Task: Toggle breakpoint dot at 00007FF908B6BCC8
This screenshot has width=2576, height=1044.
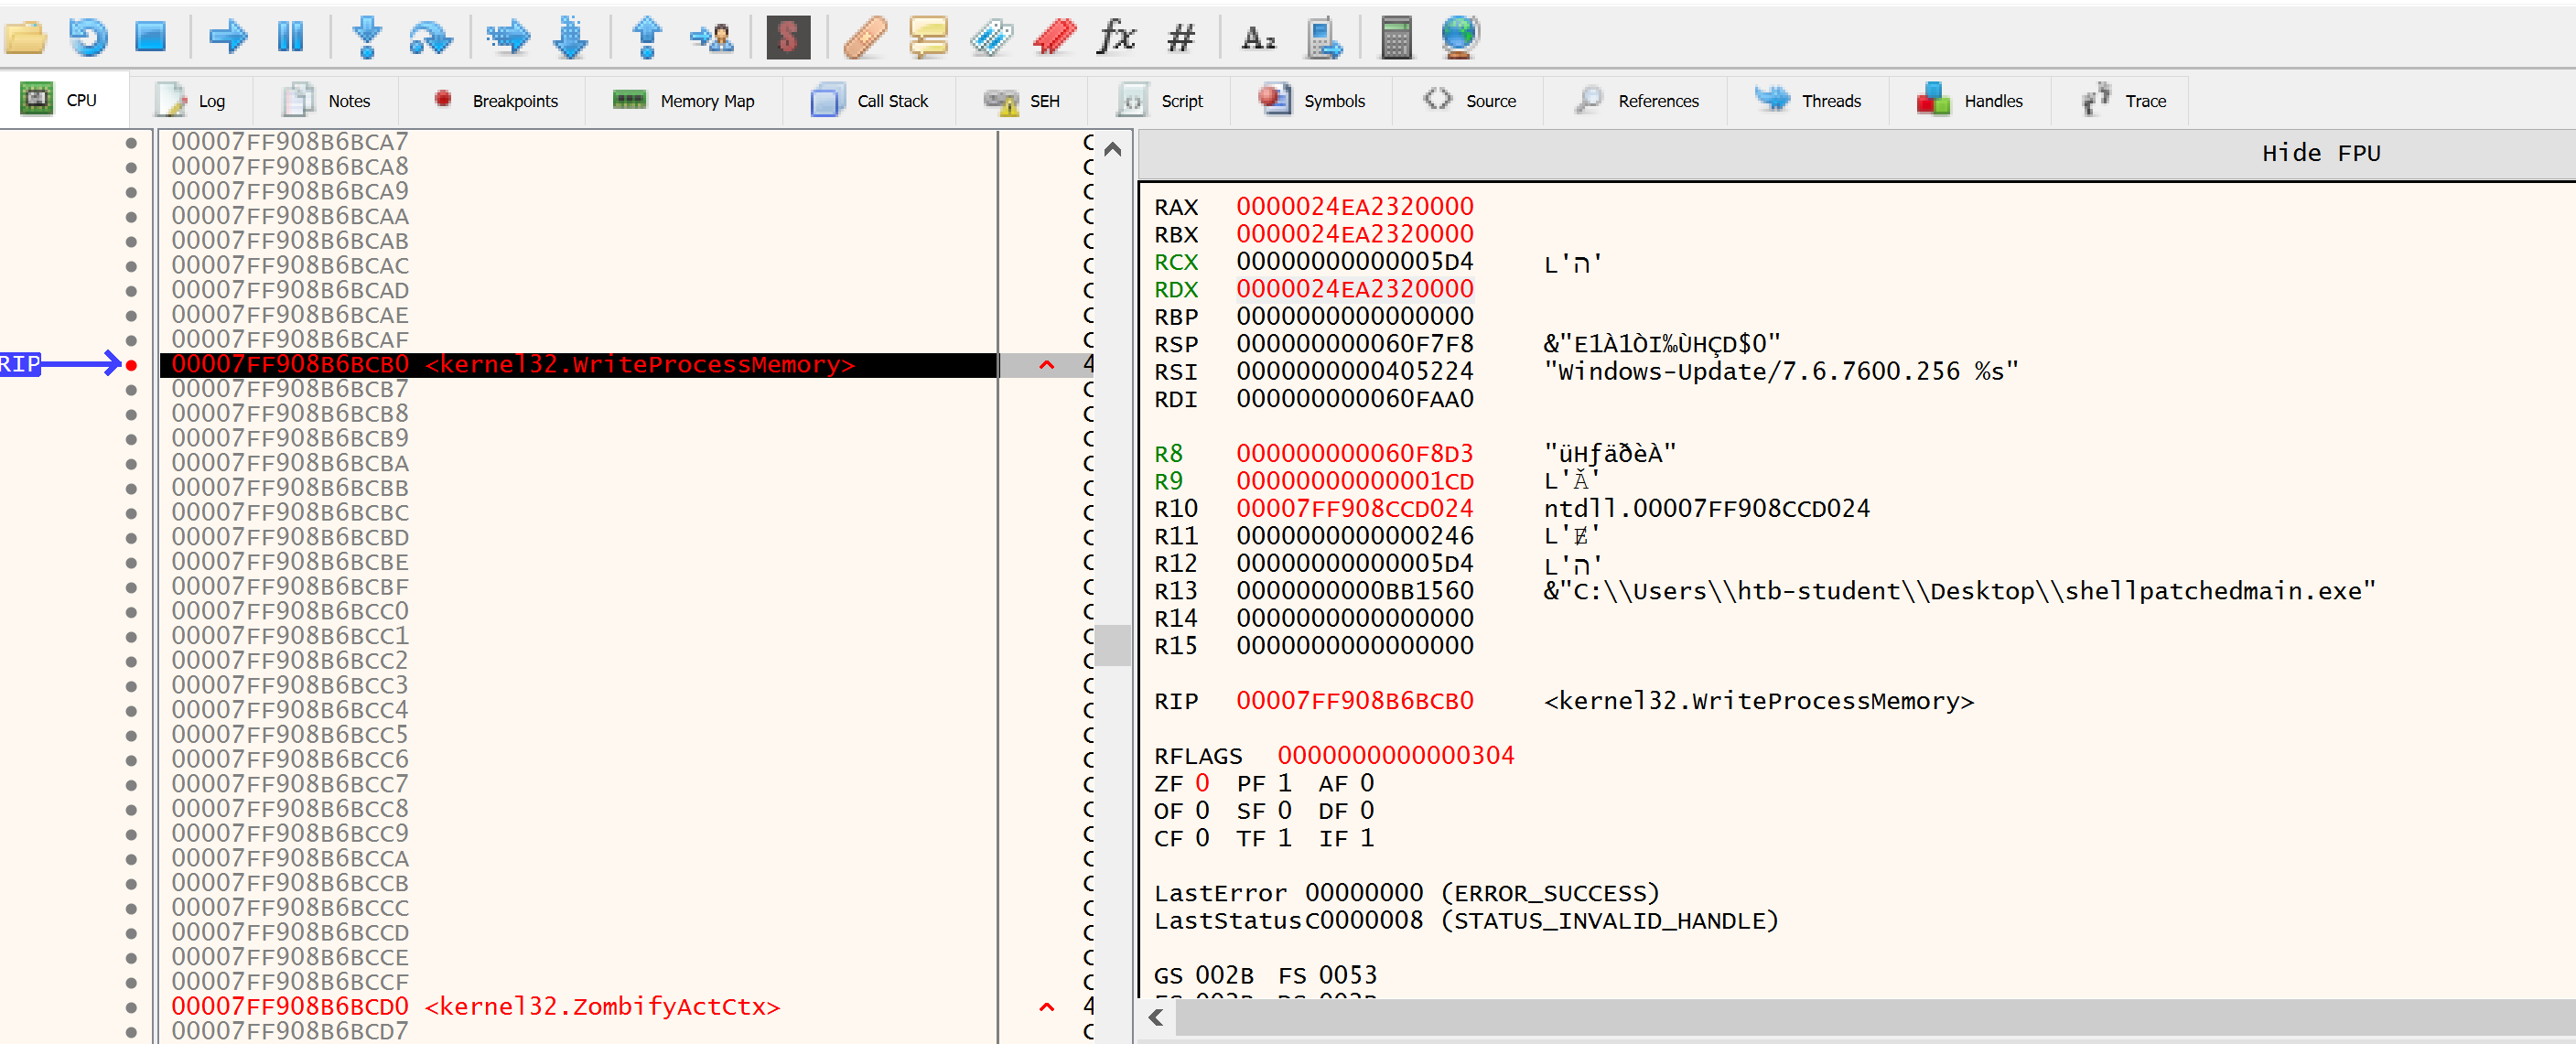Action: tap(131, 809)
